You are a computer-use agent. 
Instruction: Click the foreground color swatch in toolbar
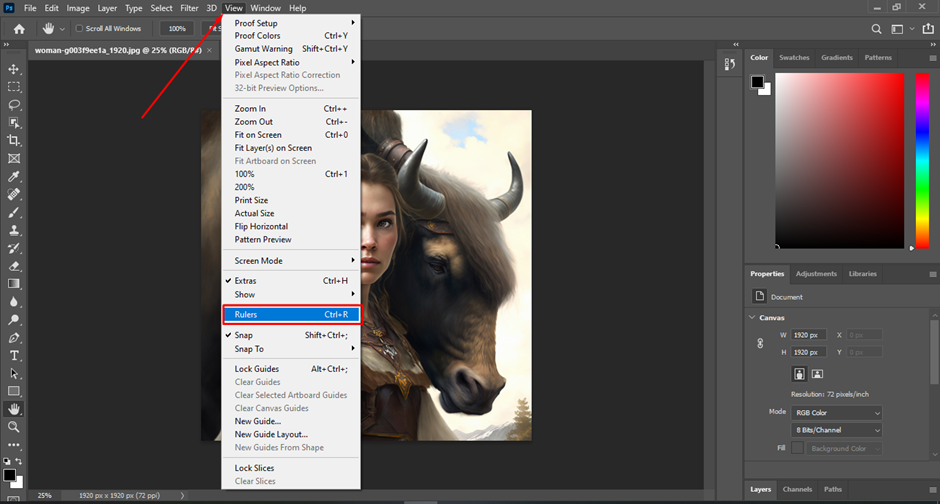click(10, 475)
